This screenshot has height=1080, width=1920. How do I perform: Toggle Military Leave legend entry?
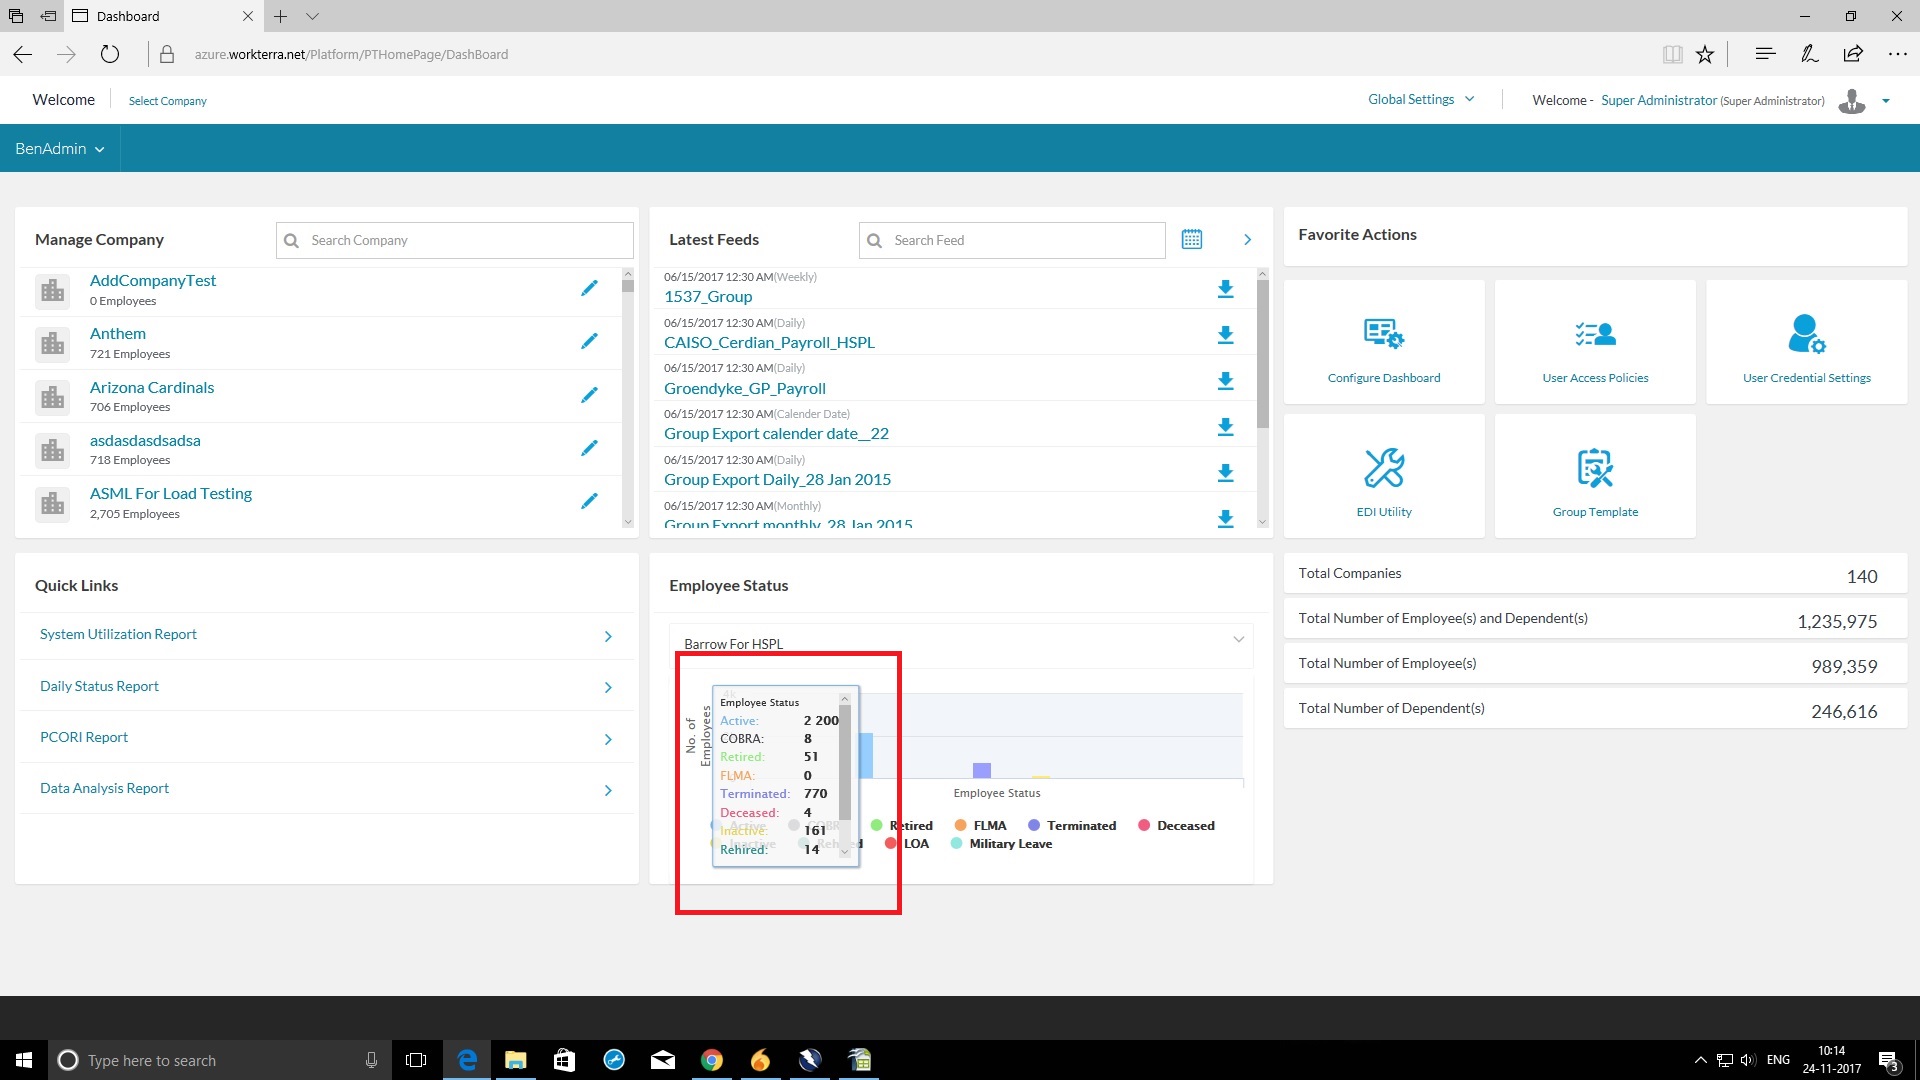[x=1010, y=844]
